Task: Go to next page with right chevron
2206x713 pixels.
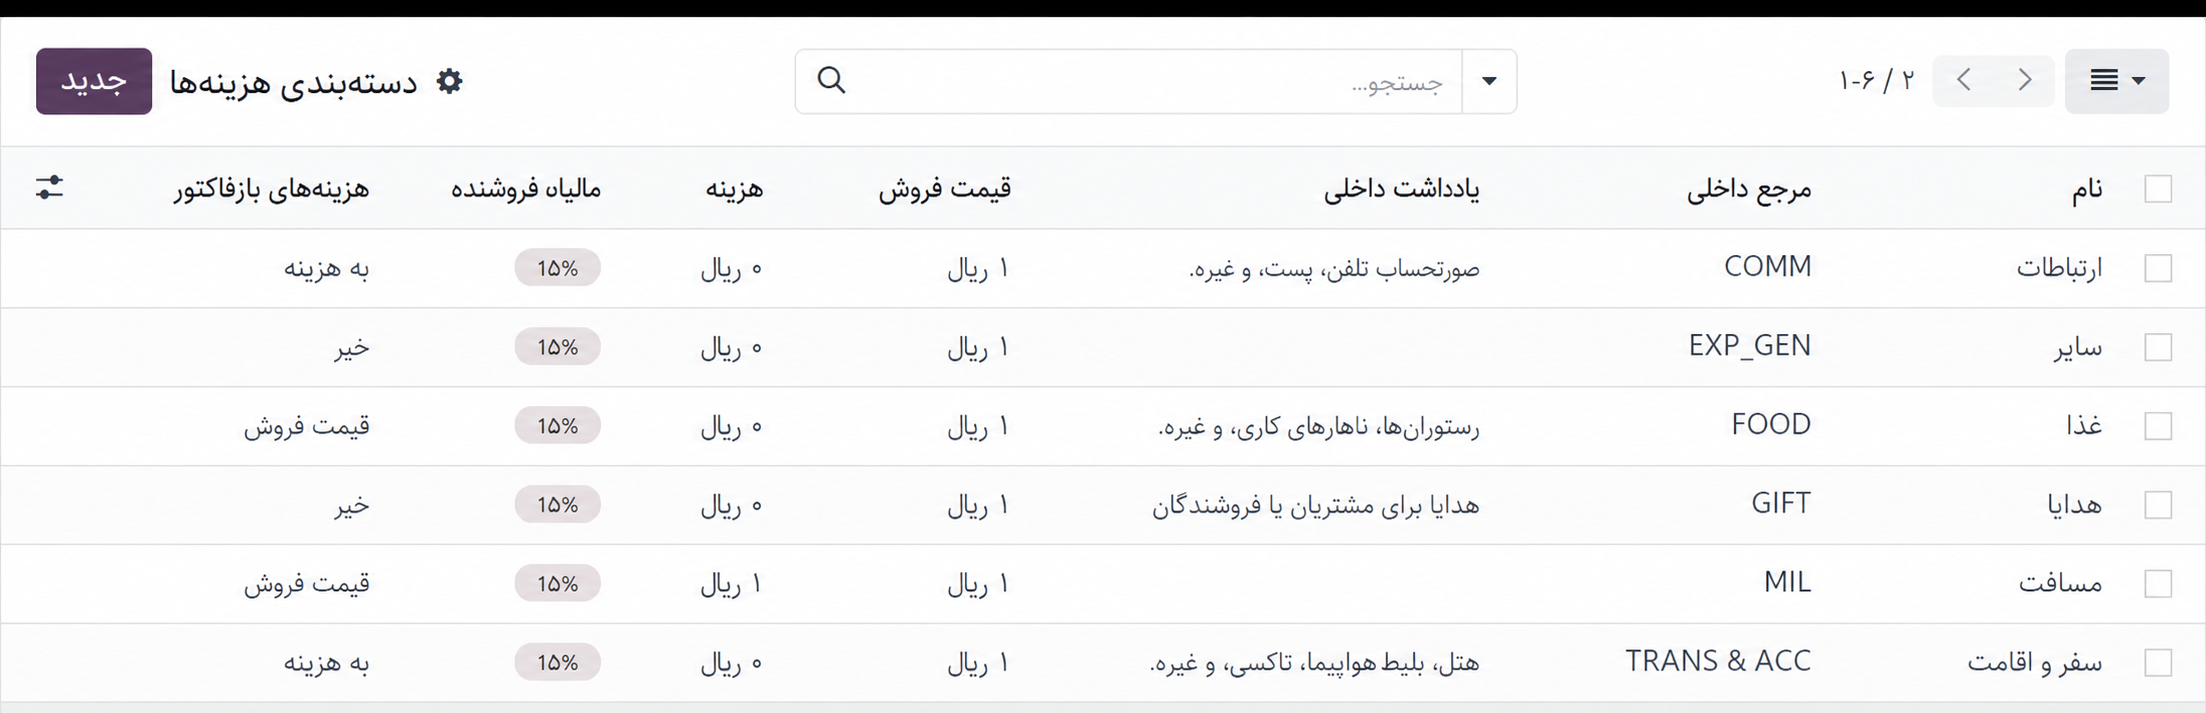Action: (2025, 80)
